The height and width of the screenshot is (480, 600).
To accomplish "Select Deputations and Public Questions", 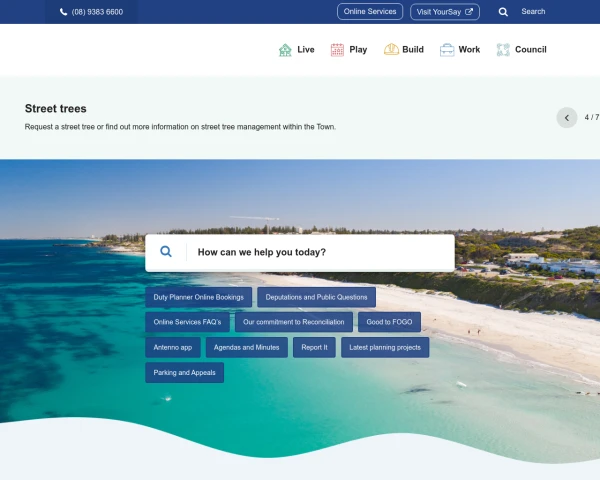I will pyautogui.click(x=316, y=297).
